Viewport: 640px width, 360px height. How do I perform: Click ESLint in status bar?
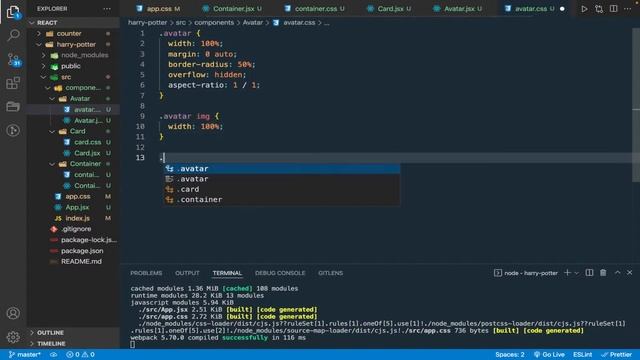[582, 355]
